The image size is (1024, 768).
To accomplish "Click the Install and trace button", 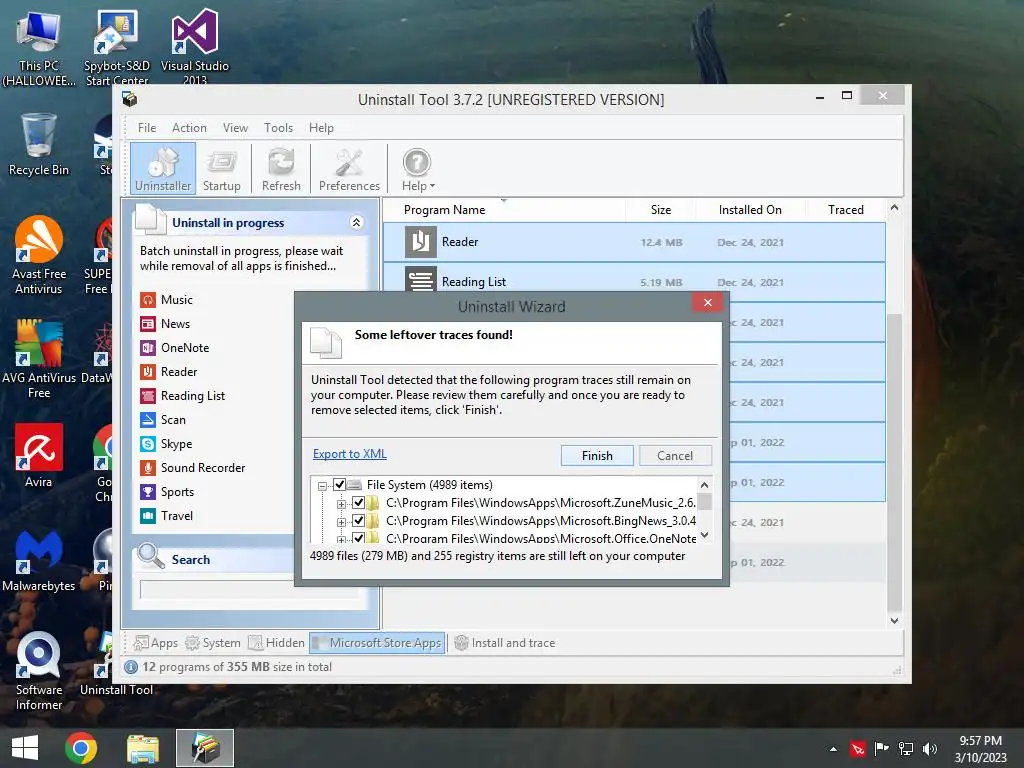I will click(505, 643).
